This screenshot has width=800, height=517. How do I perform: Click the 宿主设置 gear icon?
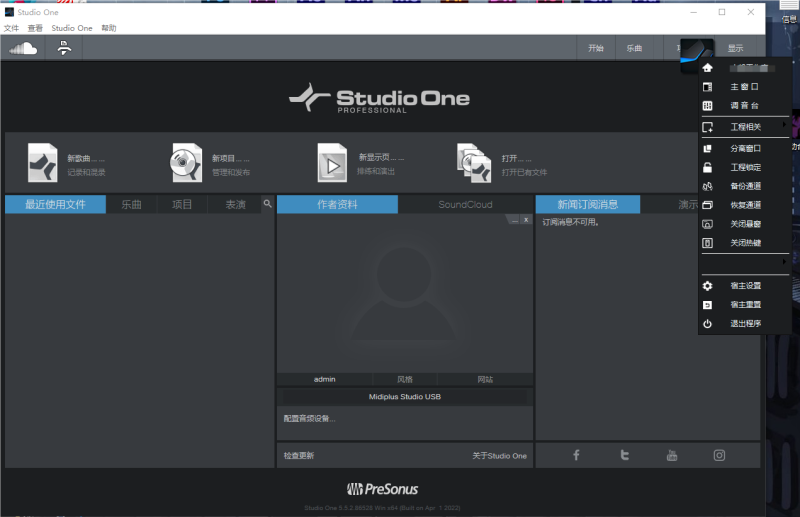click(x=707, y=286)
